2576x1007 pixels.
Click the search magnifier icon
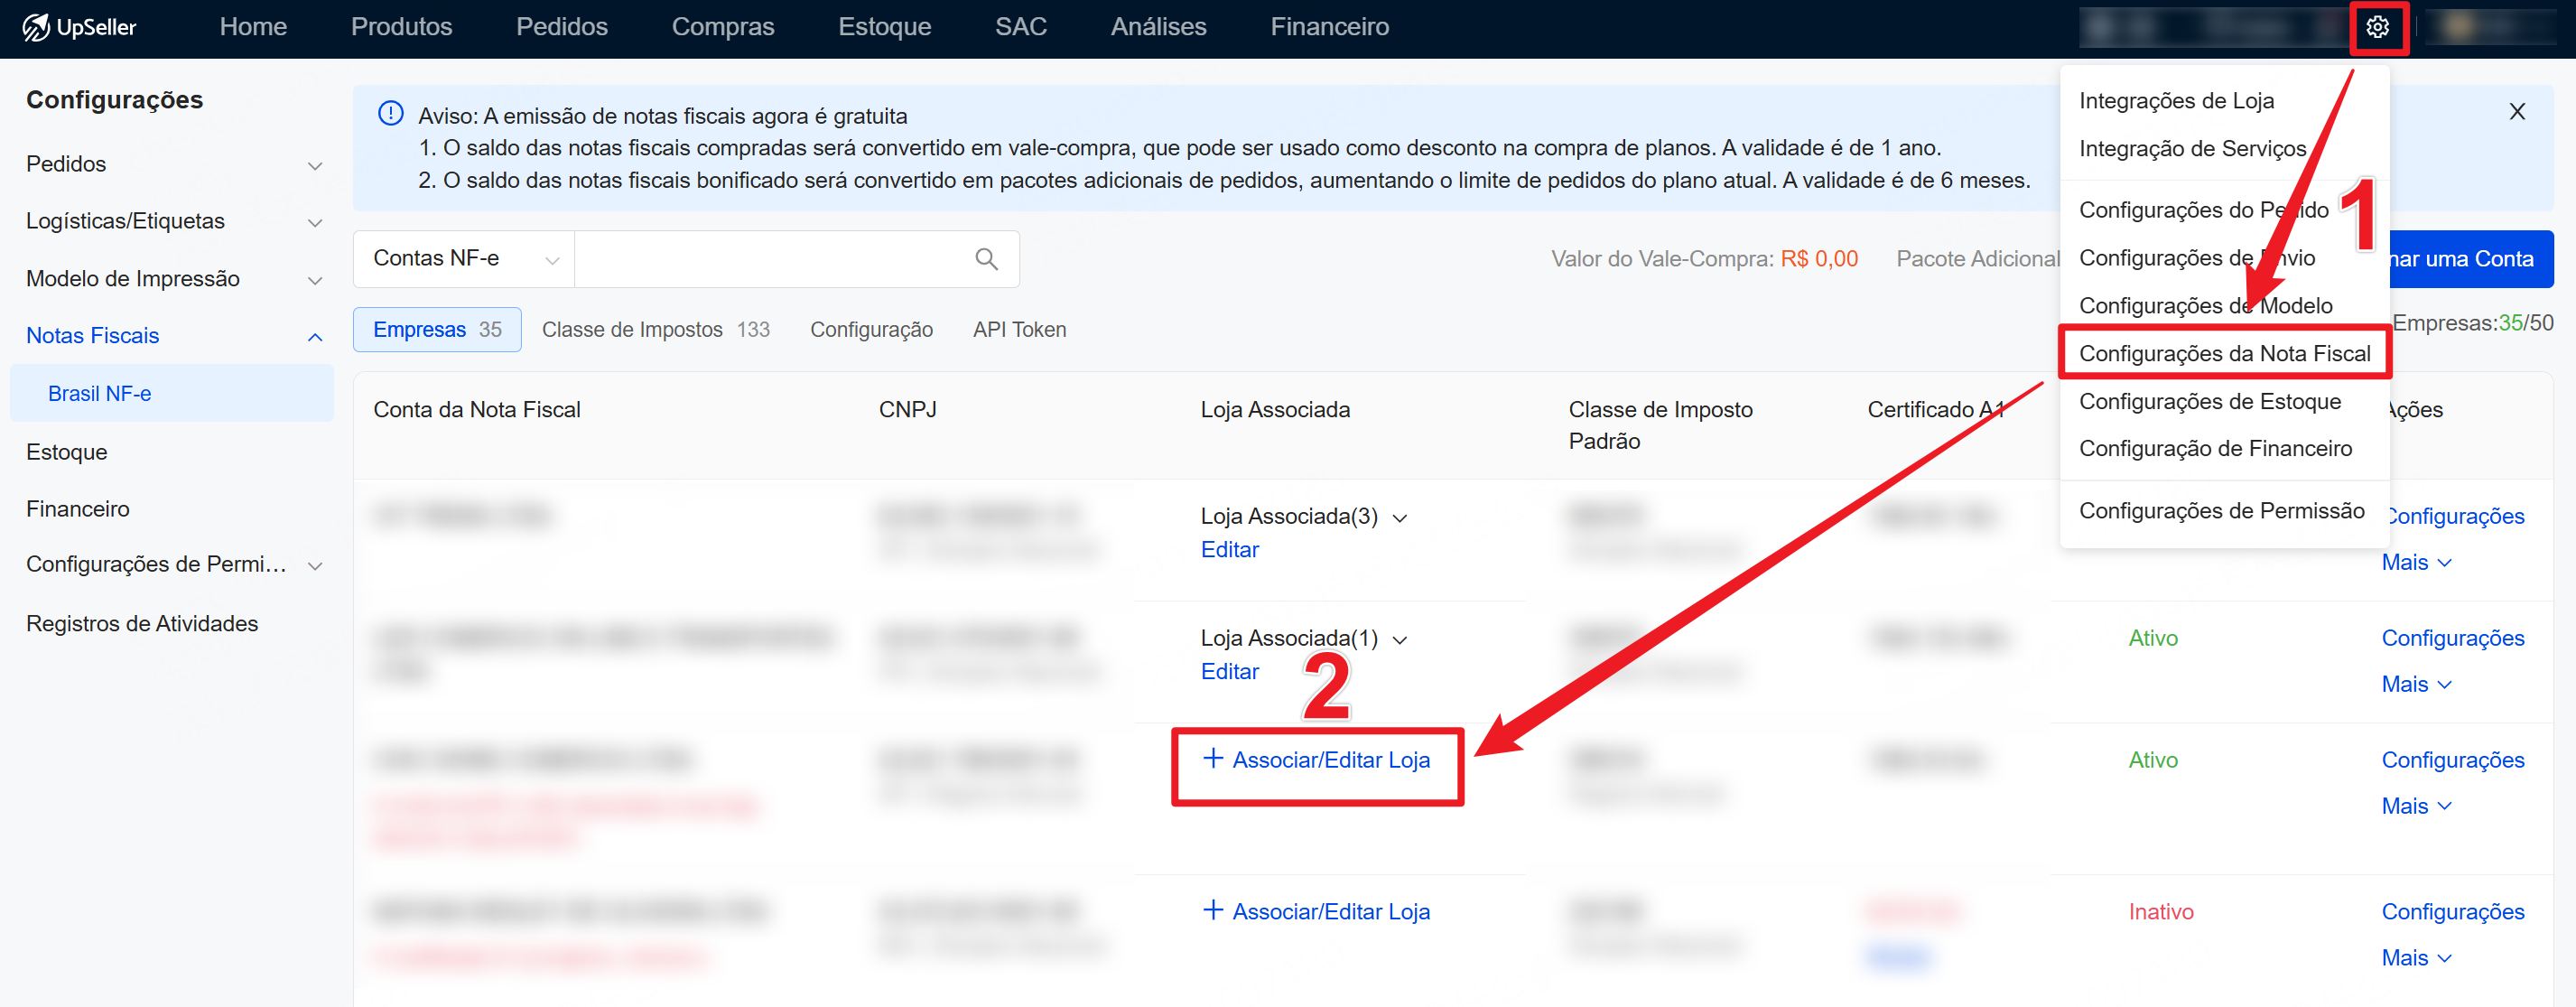986,259
